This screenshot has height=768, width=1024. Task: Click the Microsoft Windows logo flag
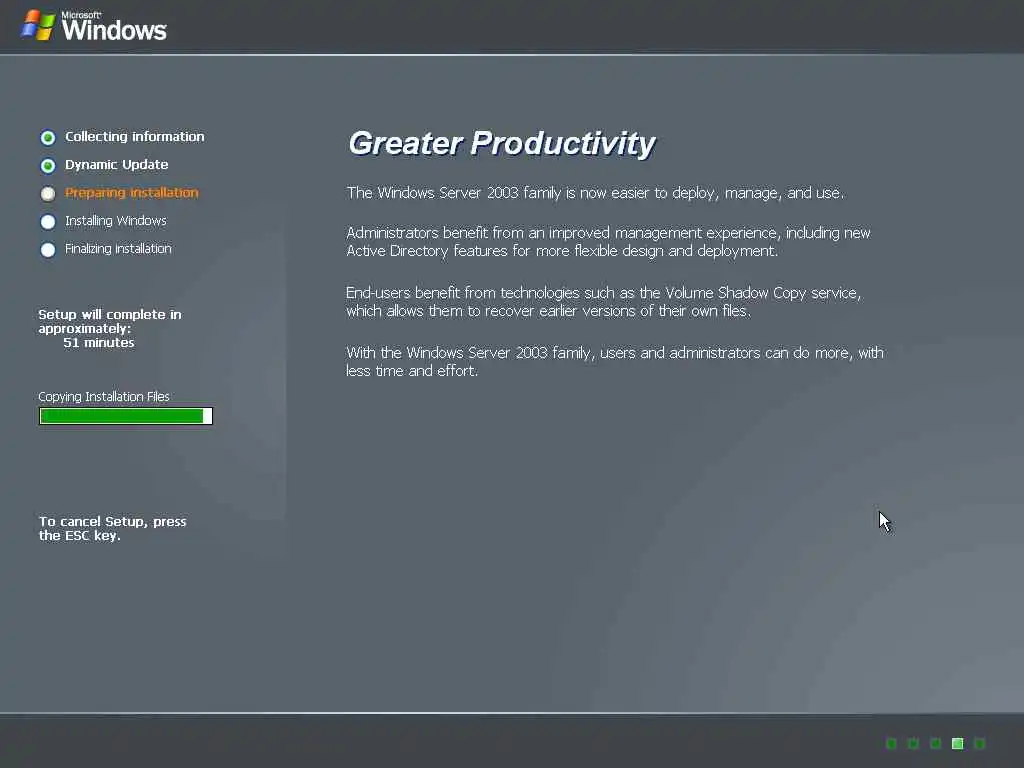pyautogui.click(x=38, y=25)
